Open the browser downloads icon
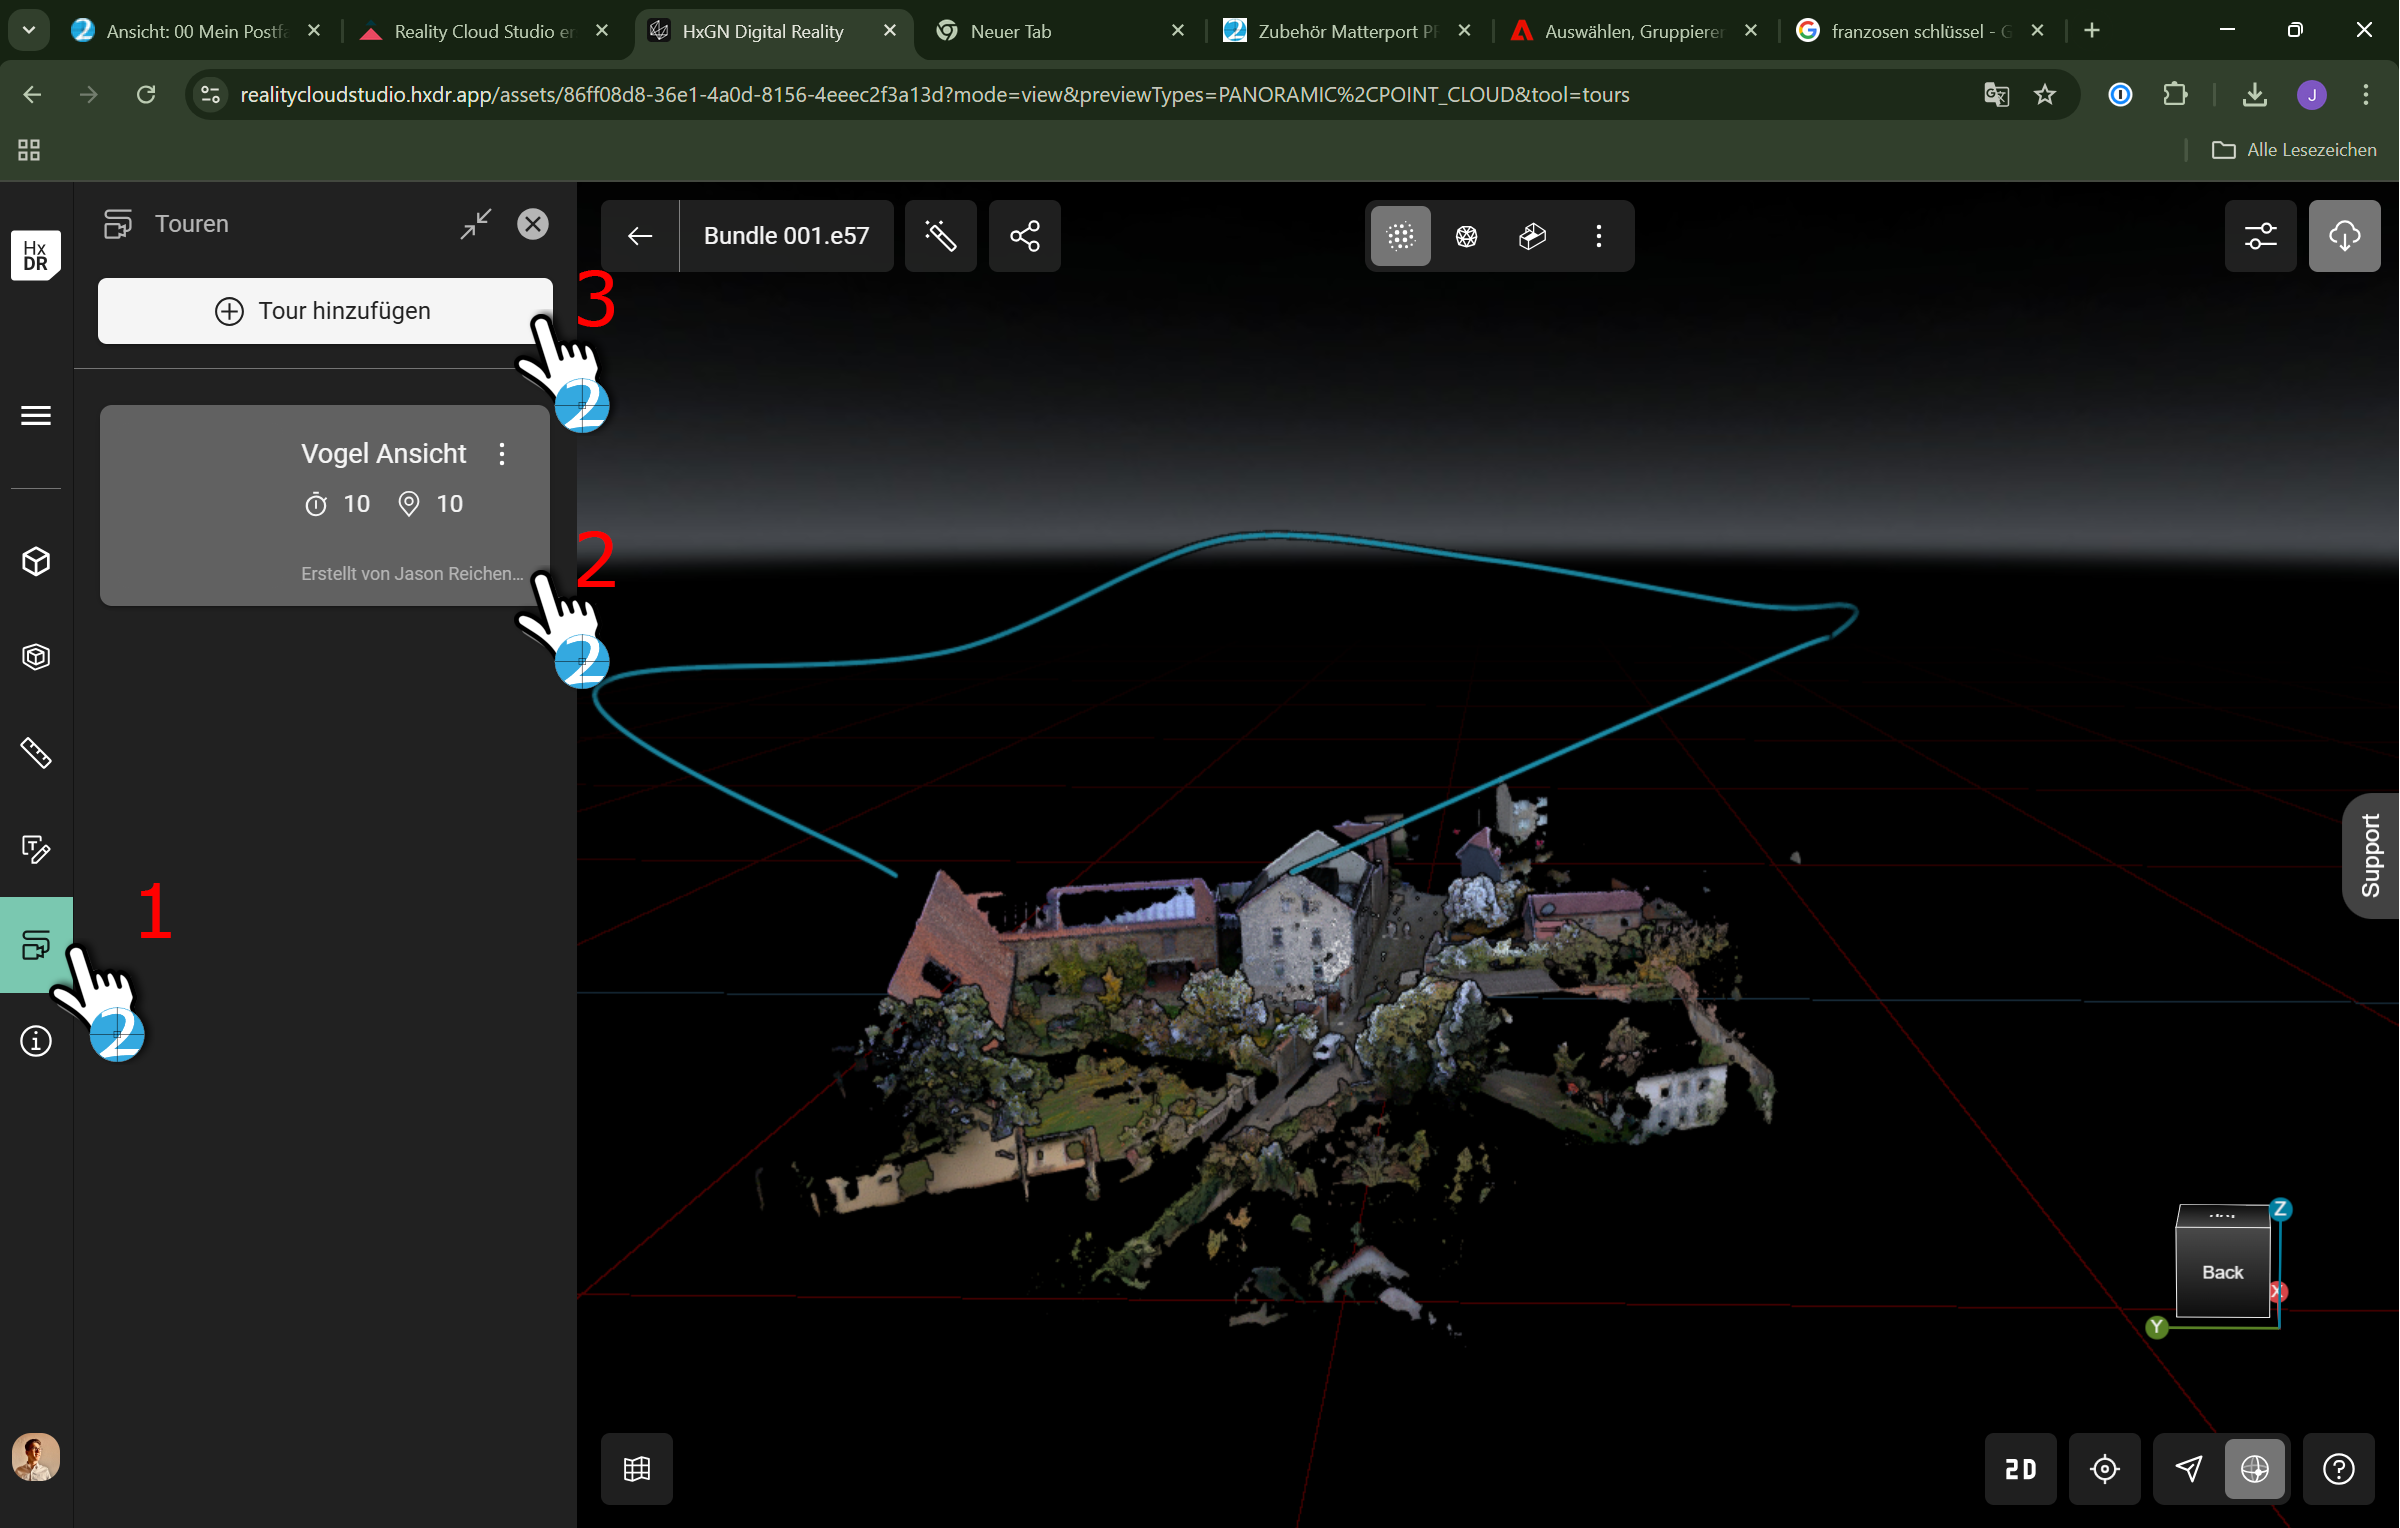Screen dimensions: 2400x1528 coord(2254,95)
